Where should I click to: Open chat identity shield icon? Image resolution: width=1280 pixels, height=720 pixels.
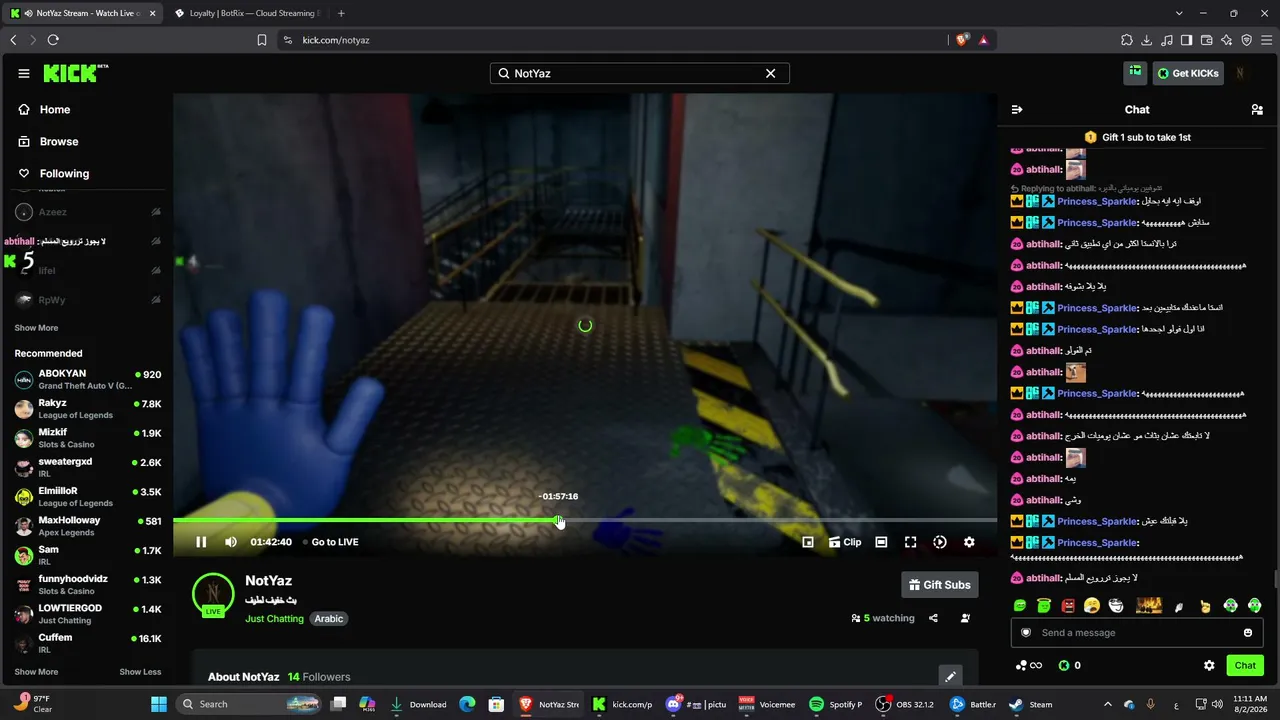(1025, 633)
